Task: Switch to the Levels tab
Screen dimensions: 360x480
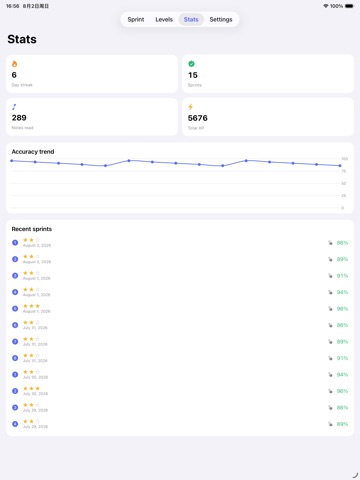Action: pyautogui.click(x=164, y=19)
